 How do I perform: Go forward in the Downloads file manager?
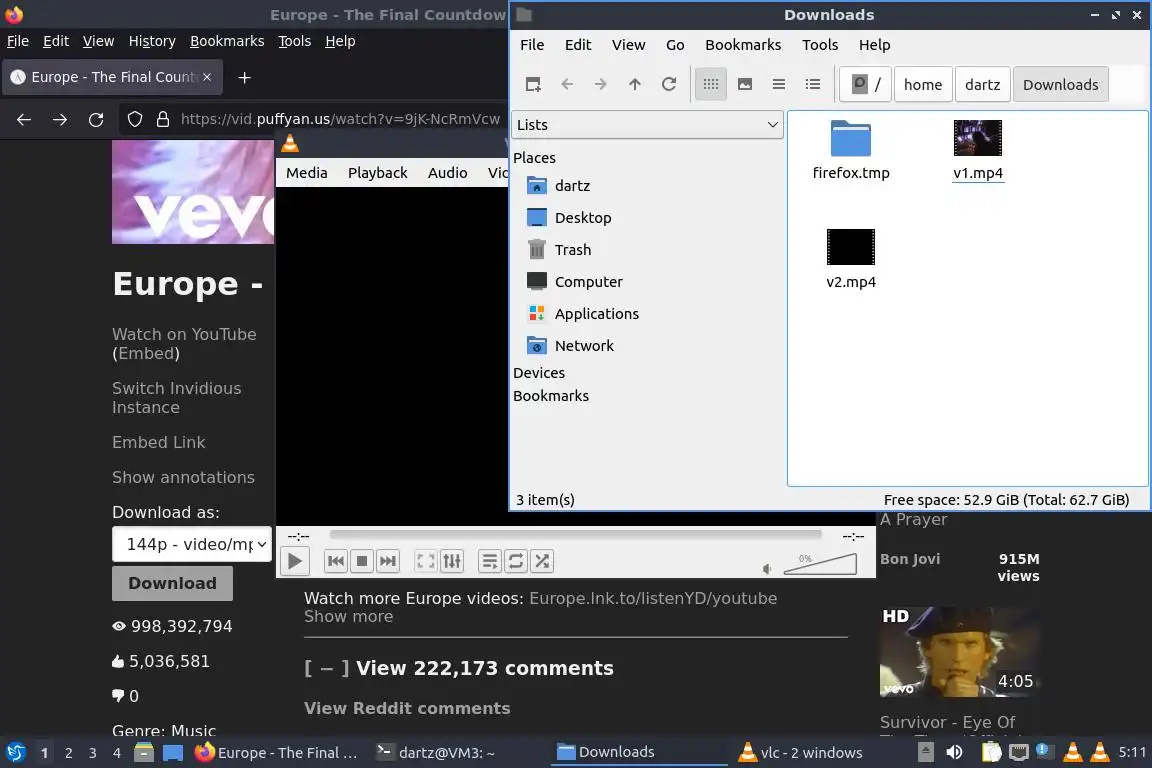pos(601,85)
